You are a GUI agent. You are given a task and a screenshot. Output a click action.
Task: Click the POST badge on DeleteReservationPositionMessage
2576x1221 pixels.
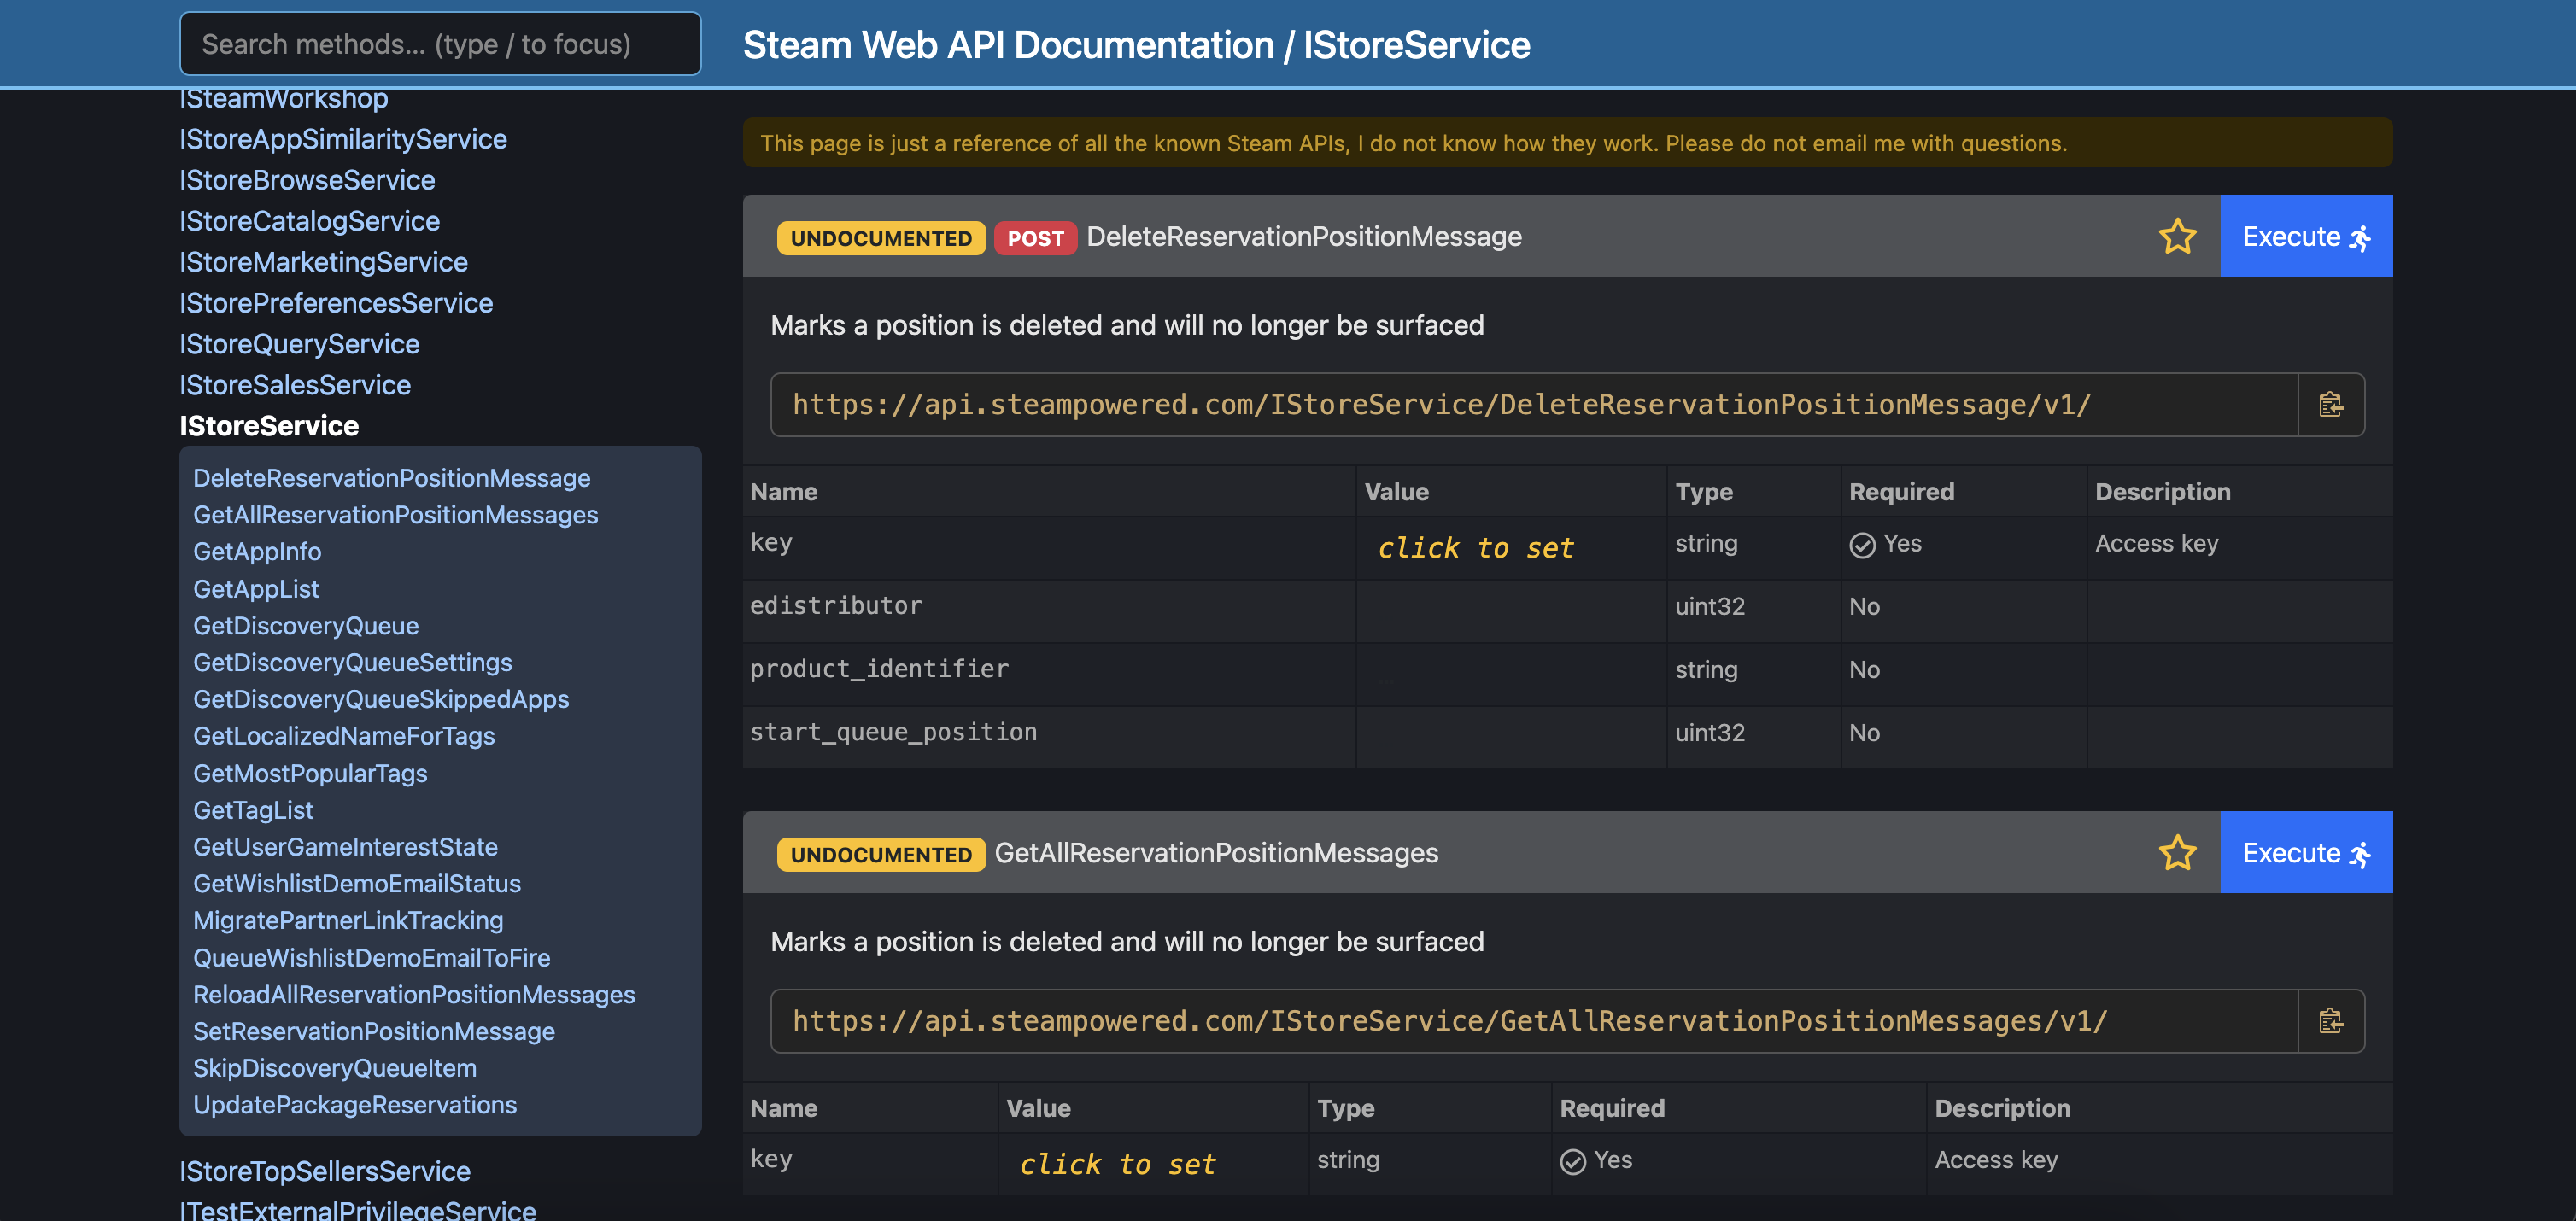coord(1035,238)
